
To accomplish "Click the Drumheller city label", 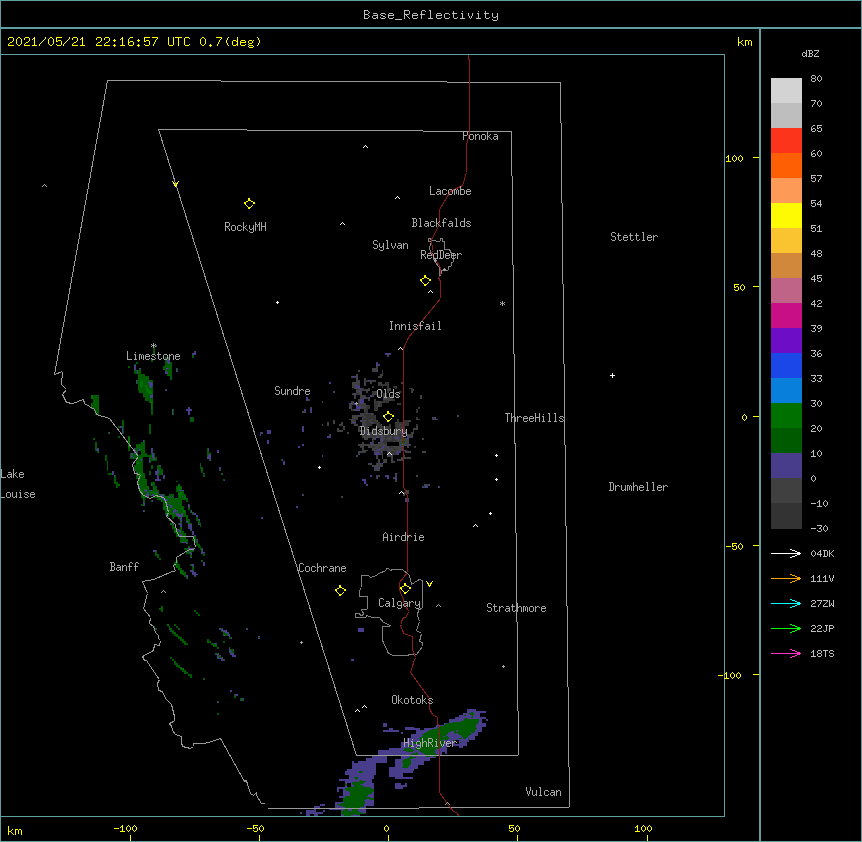I will tap(638, 487).
